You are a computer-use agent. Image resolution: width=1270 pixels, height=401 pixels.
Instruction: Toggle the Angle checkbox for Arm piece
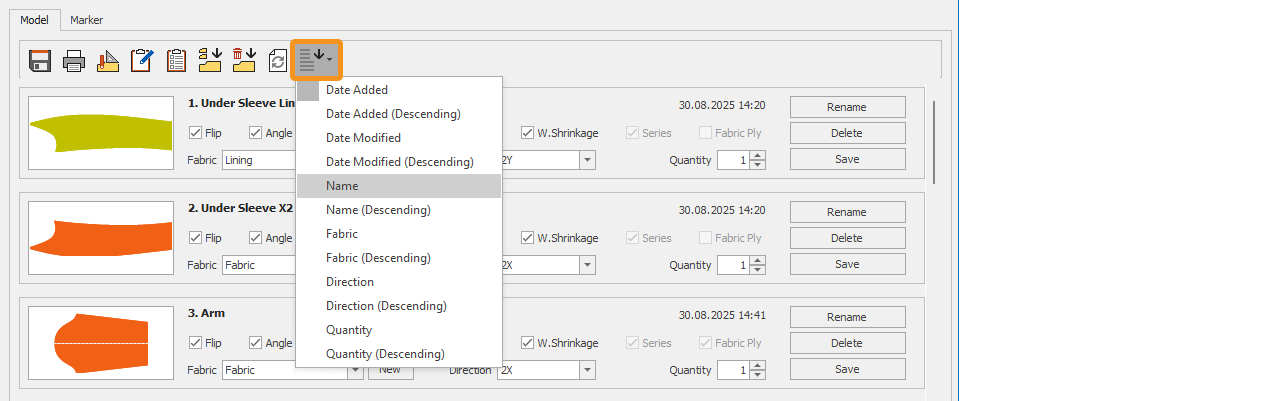point(256,343)
